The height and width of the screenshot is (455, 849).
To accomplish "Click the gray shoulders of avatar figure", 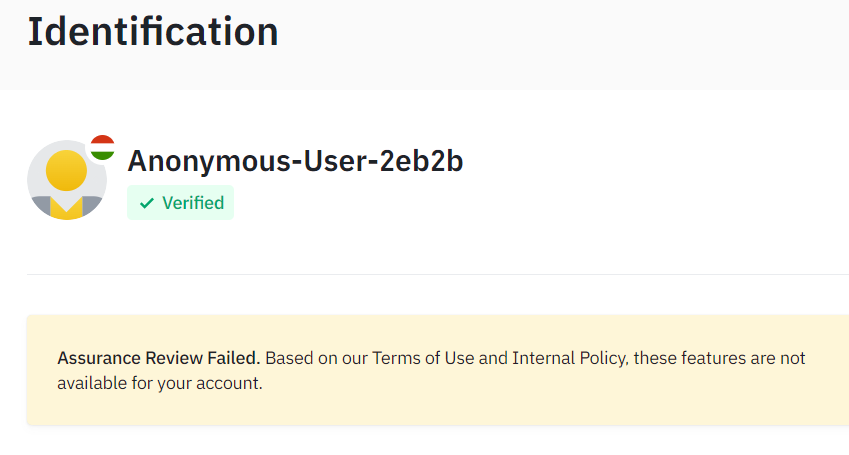I will click(x=41, y=205).
